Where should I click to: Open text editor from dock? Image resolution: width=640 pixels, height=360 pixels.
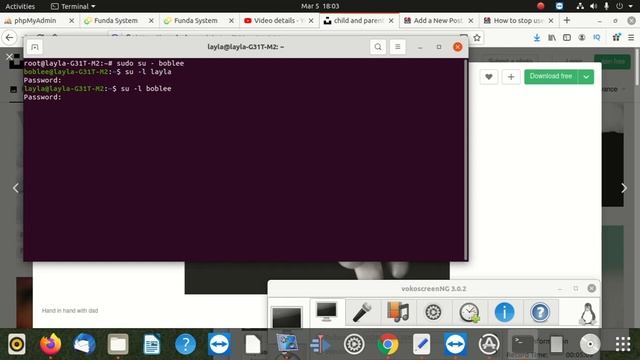coord(421,344)
